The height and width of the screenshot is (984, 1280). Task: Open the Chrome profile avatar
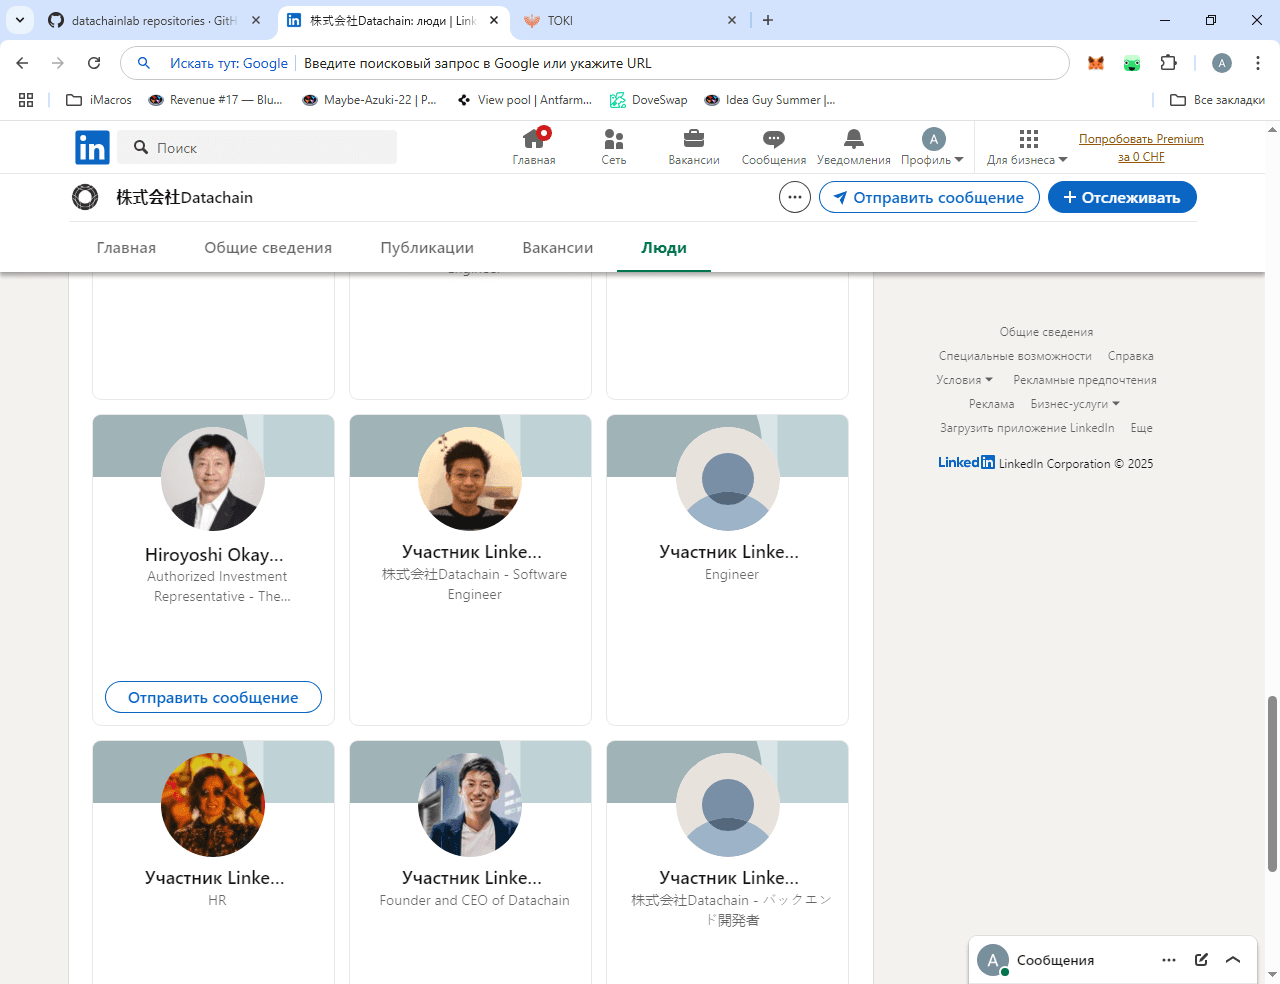[1222, 63]
